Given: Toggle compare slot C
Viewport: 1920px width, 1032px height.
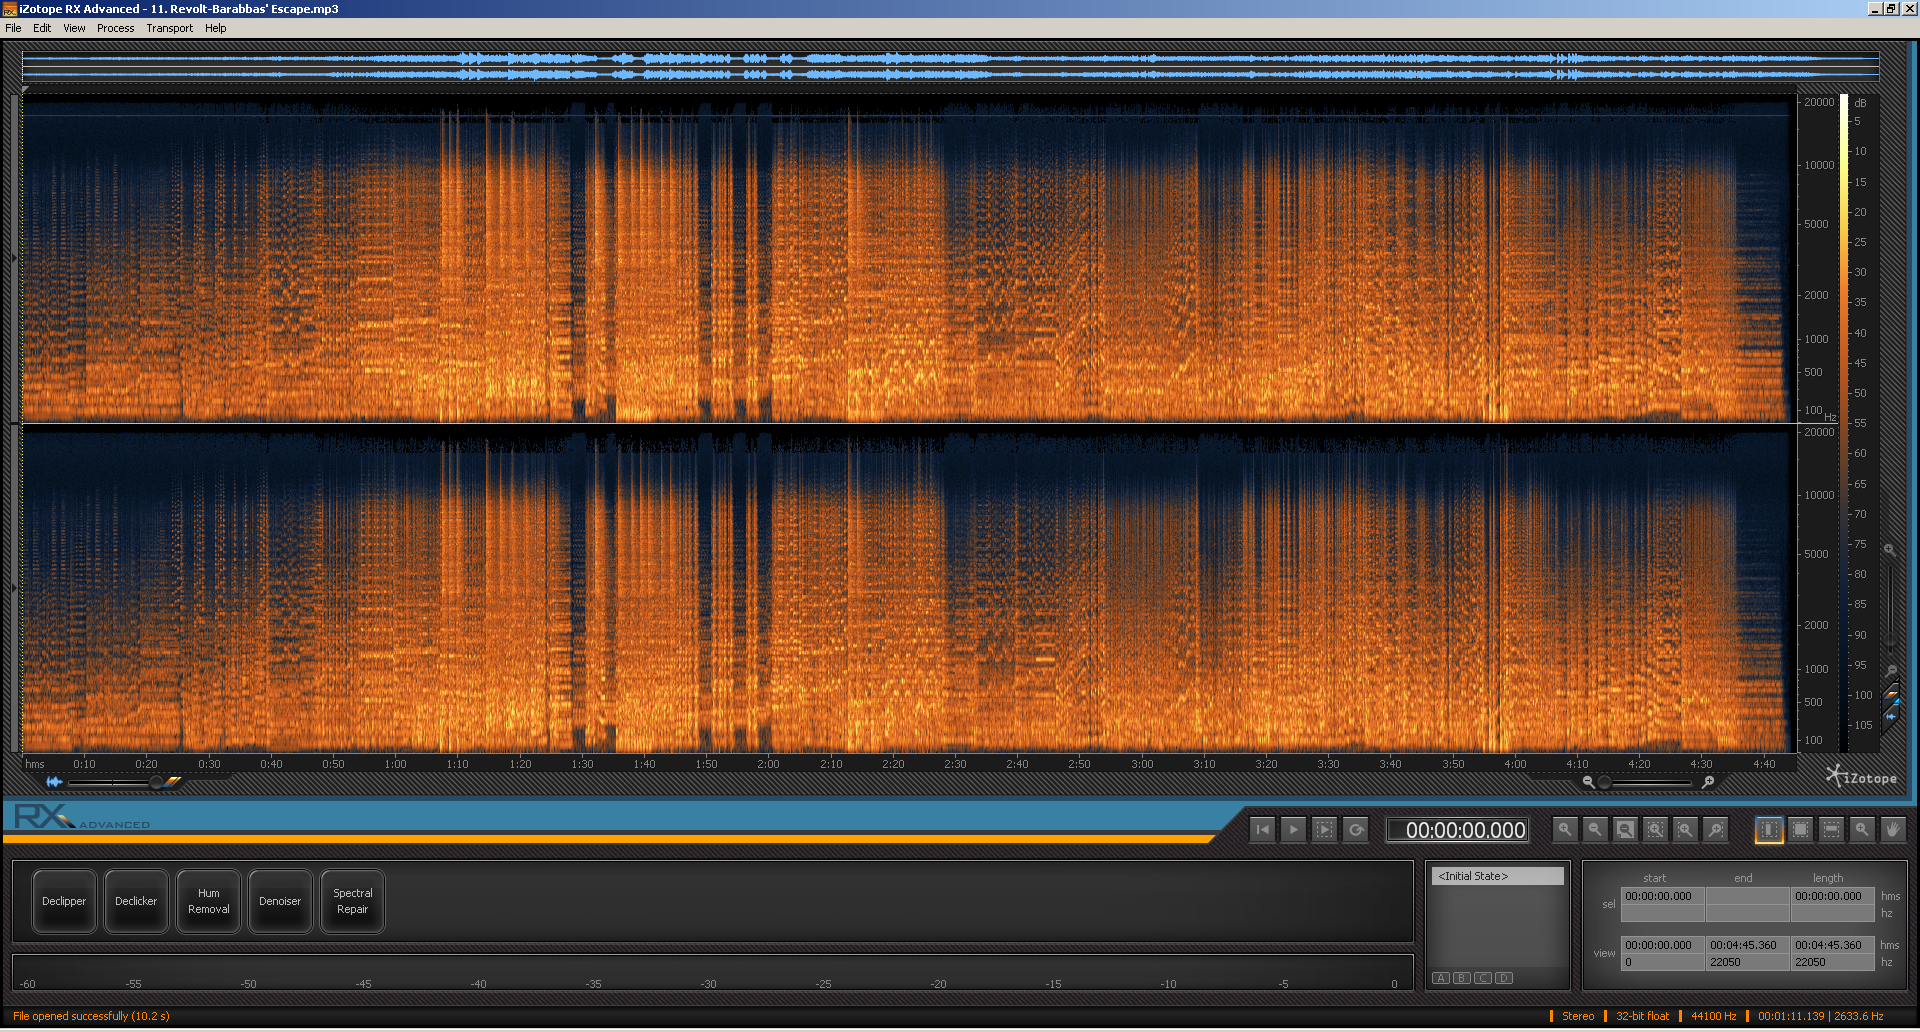Looking at the screenshot, I should 1483,978.
